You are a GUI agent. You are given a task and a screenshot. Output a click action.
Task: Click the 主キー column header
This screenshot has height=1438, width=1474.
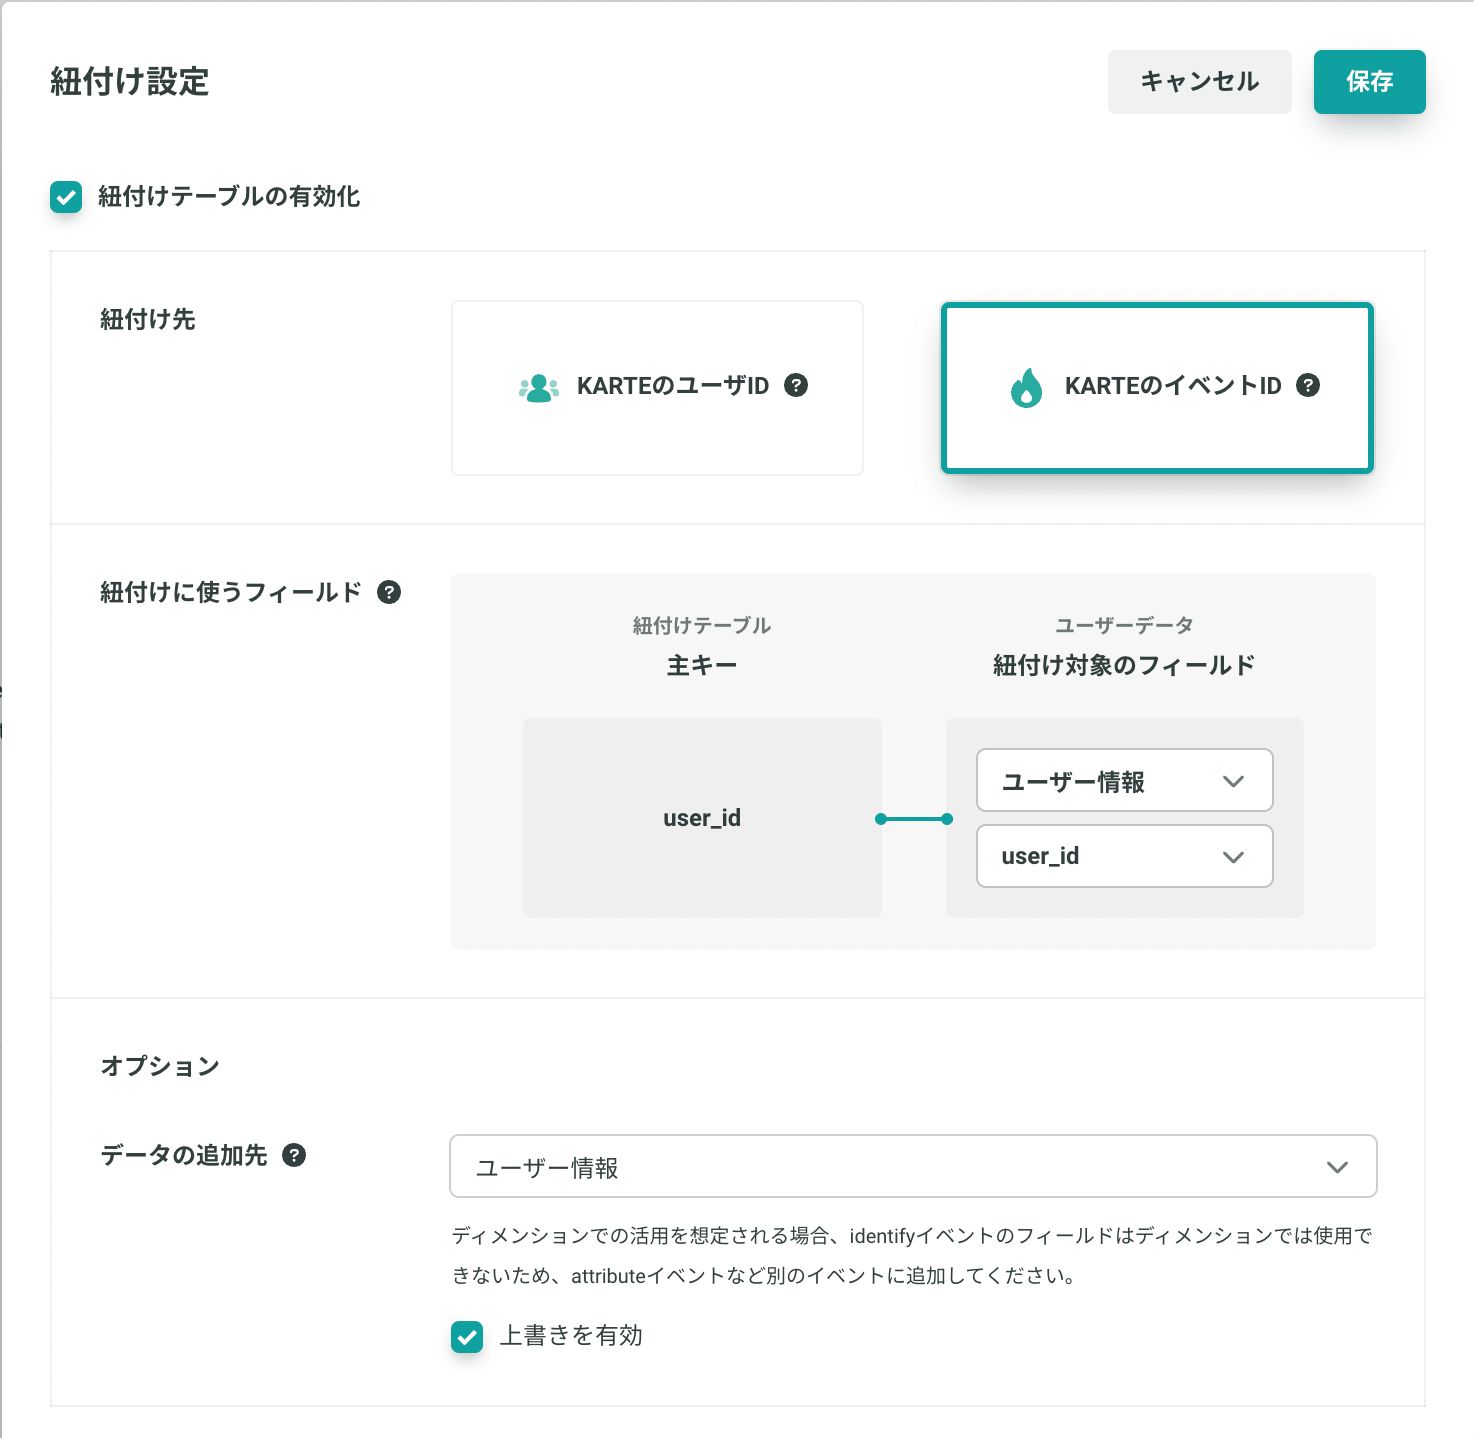point(702,665)
